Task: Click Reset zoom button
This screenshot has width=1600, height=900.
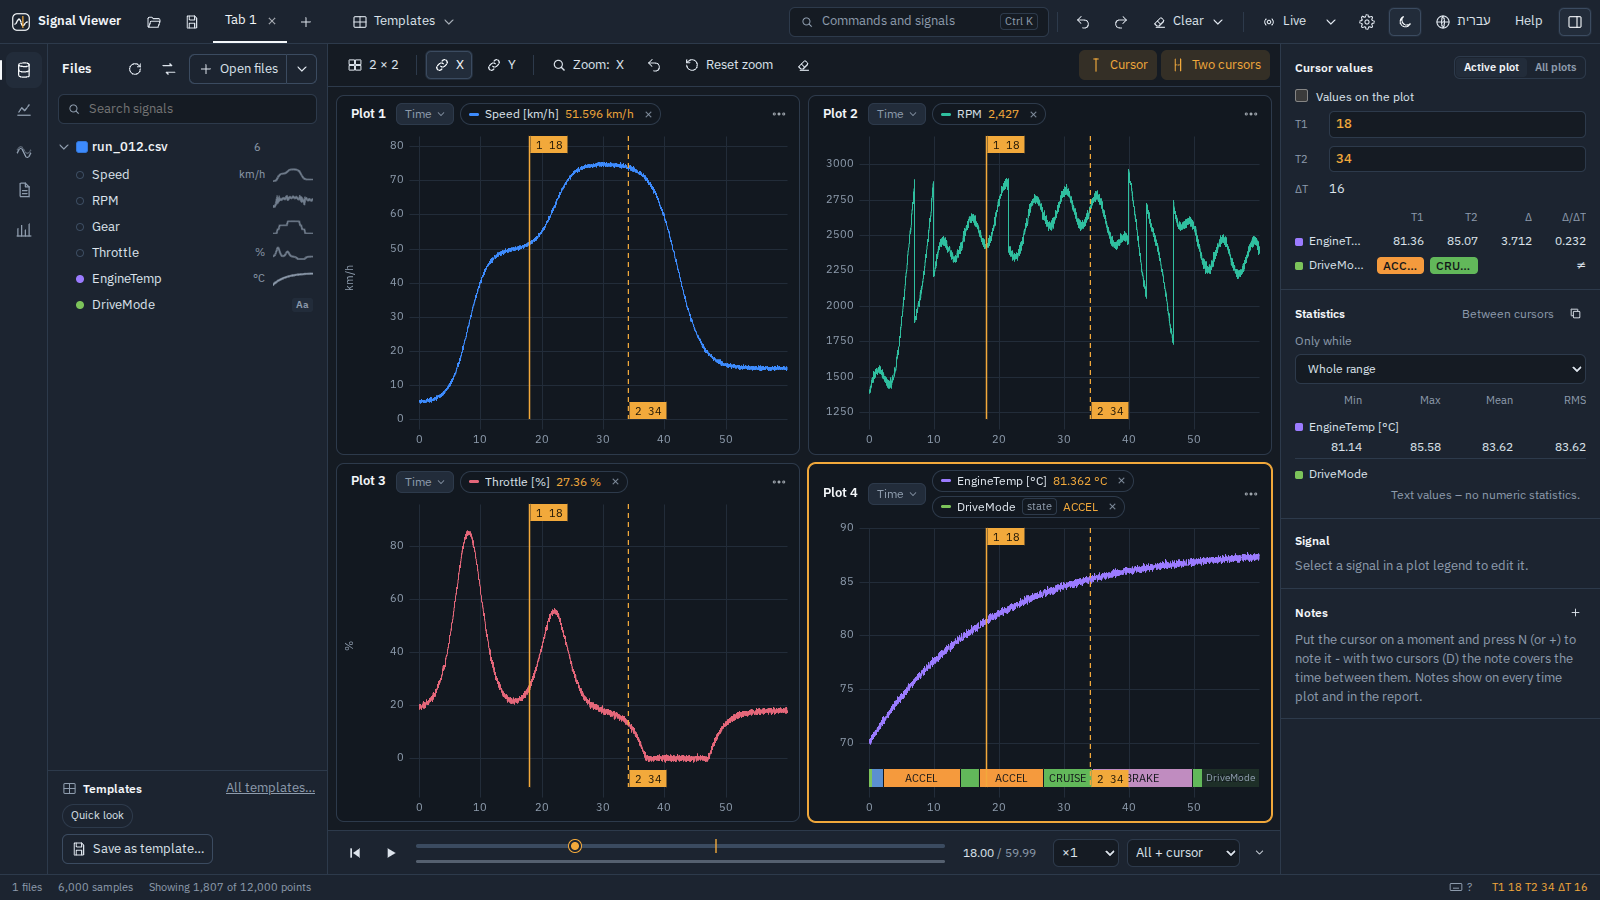Action: (729, 65)
